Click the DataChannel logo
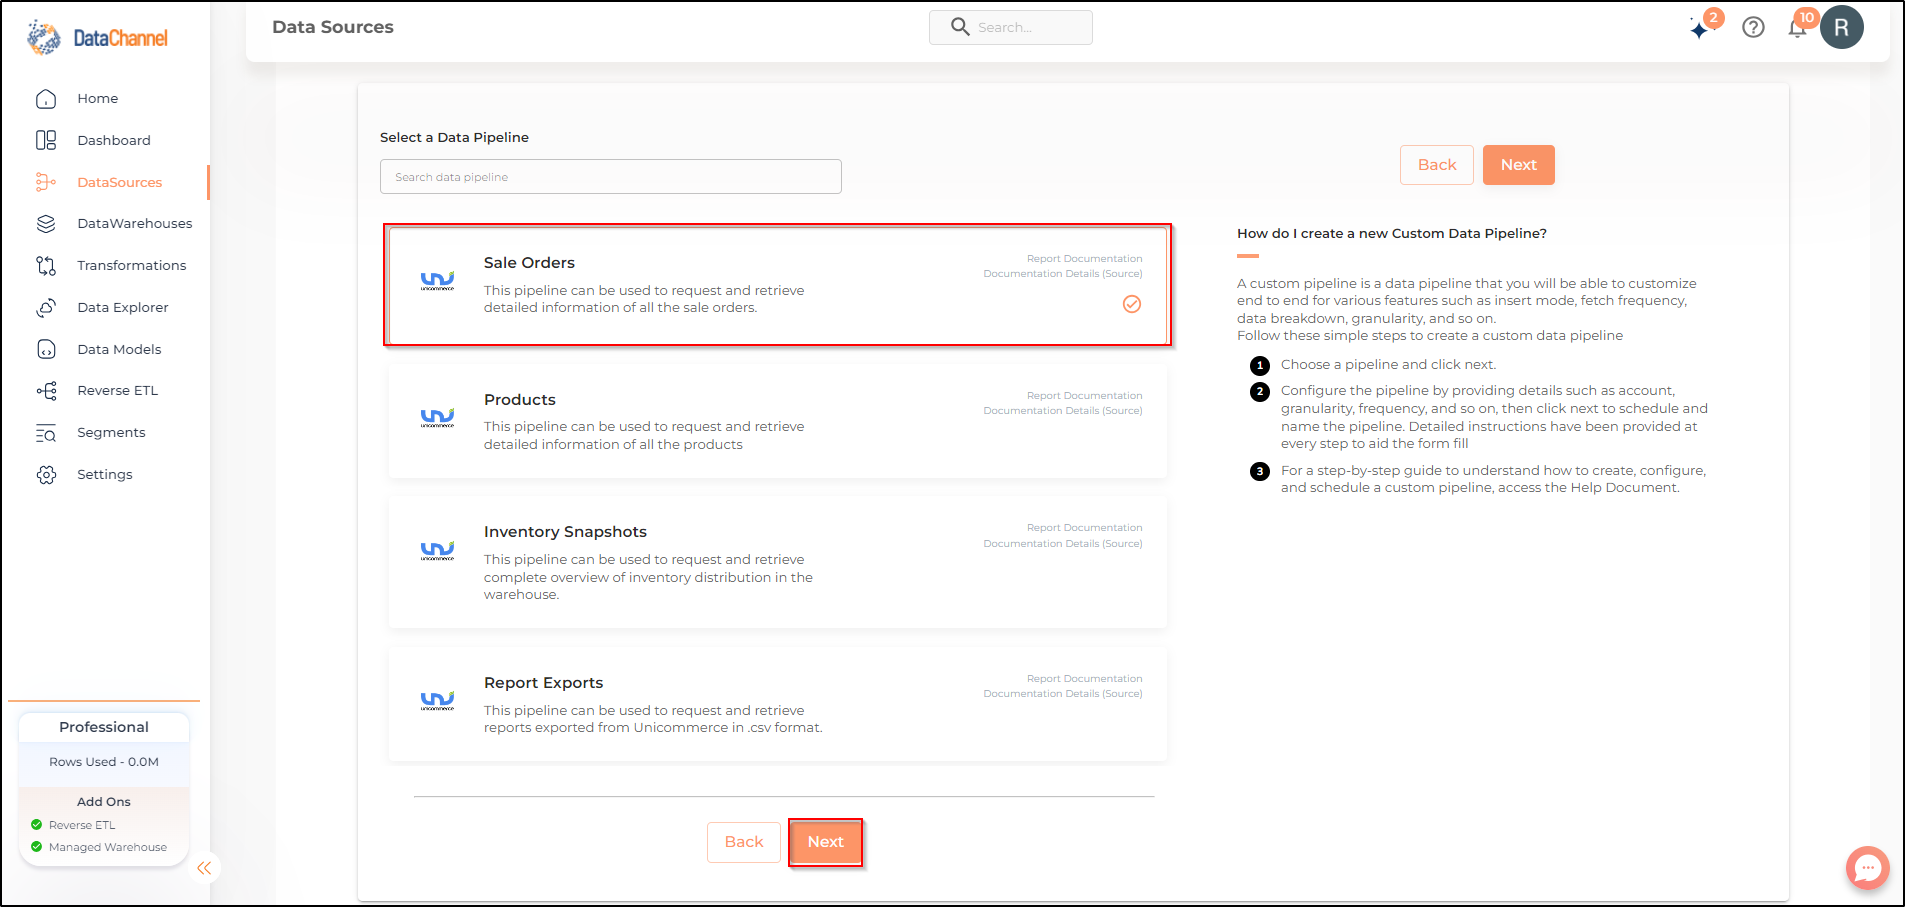 click(97, 37)
